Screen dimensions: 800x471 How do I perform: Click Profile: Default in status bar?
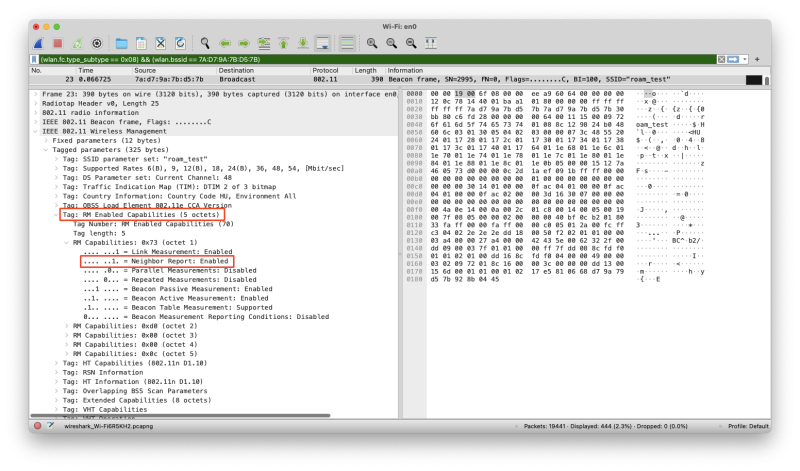748,426
